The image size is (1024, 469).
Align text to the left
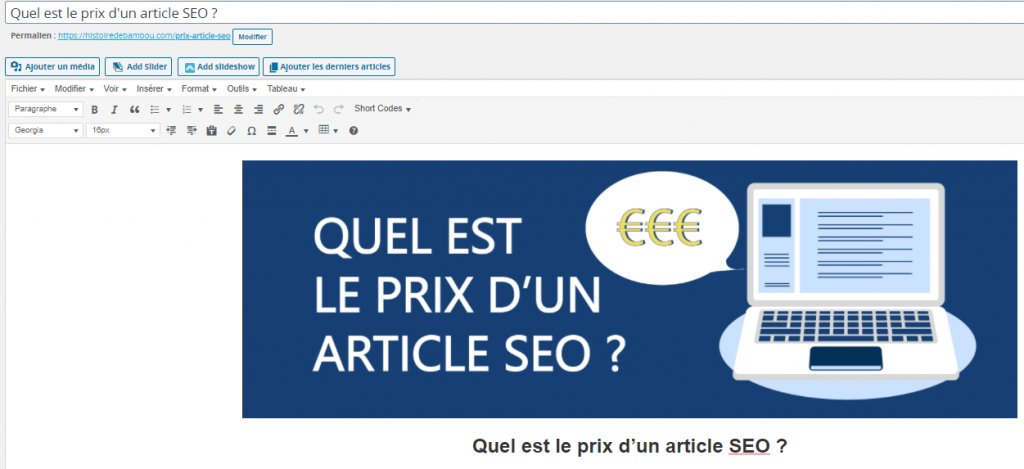pos(219,110)
